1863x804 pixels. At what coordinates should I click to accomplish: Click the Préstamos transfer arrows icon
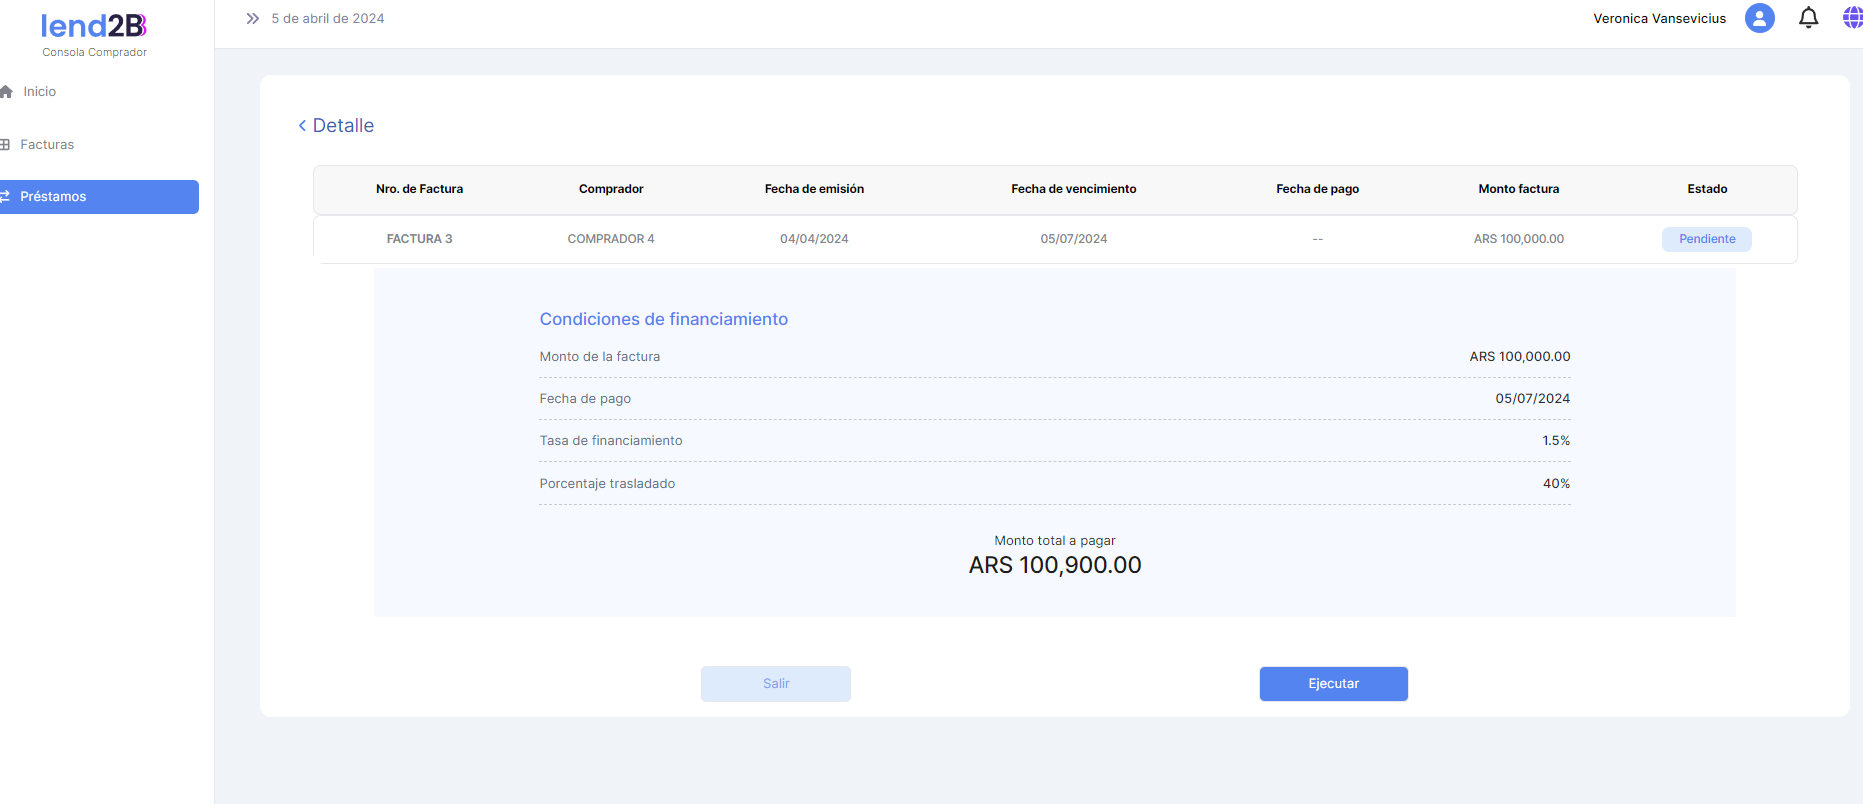click(5, 197)
